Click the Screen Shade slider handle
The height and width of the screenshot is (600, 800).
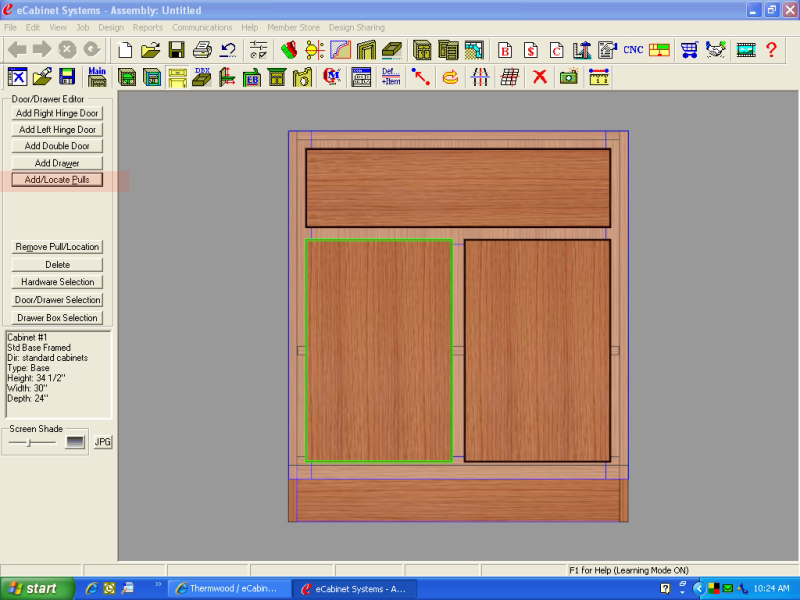(30, 442)
